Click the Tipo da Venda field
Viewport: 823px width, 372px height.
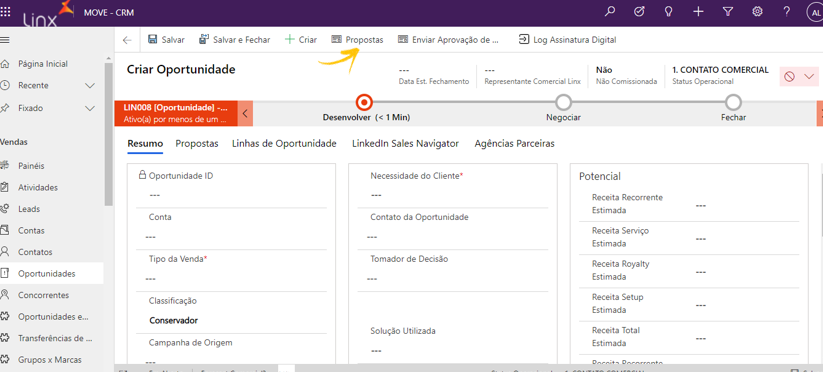pos(231,279)
